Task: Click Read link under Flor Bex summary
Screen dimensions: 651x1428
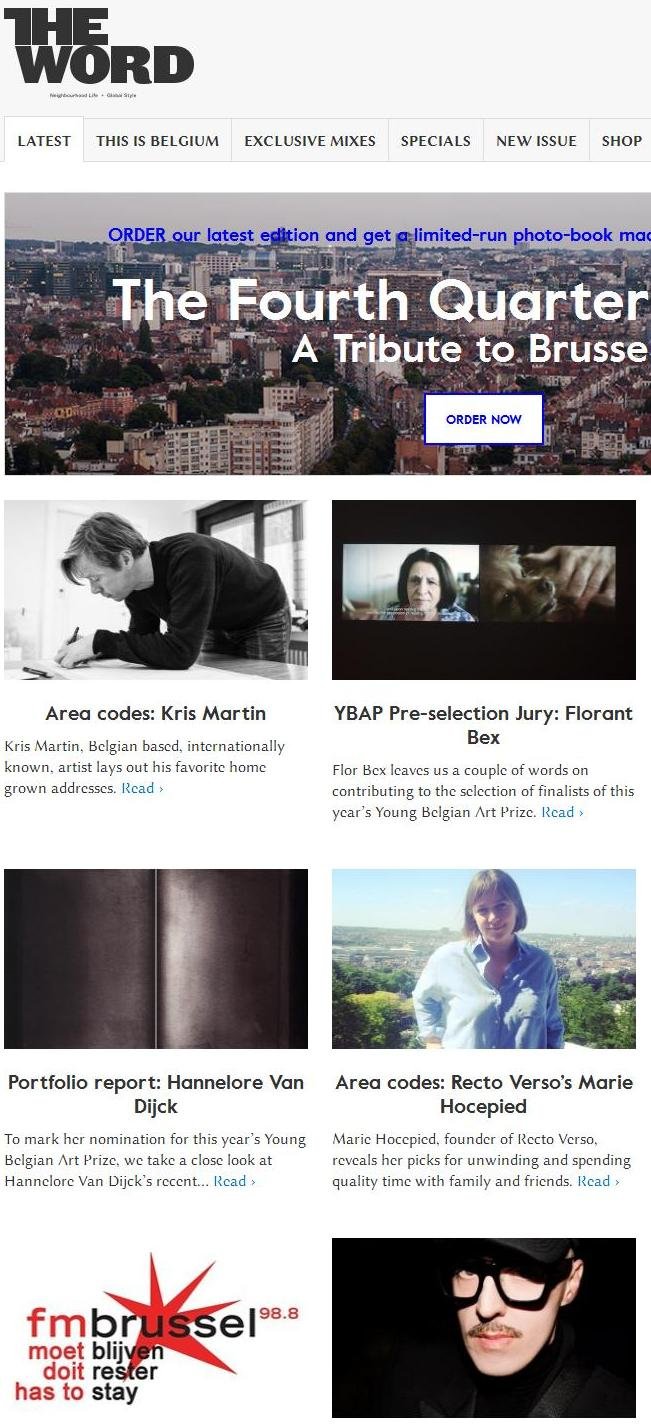Action: (562, 812)
